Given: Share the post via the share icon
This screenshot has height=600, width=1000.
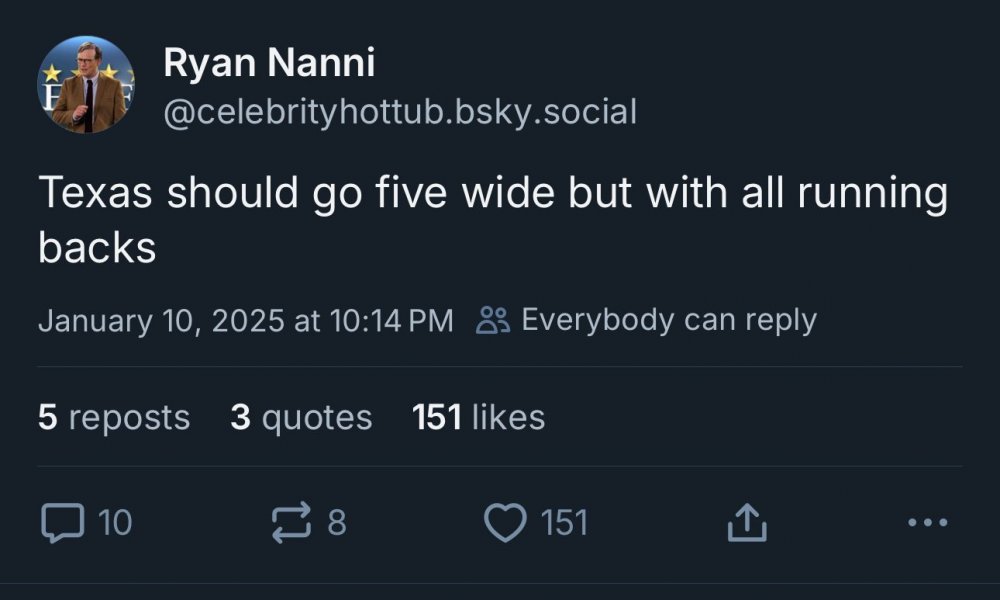Looking at the screenshot, I should click(x=742, y=521).
